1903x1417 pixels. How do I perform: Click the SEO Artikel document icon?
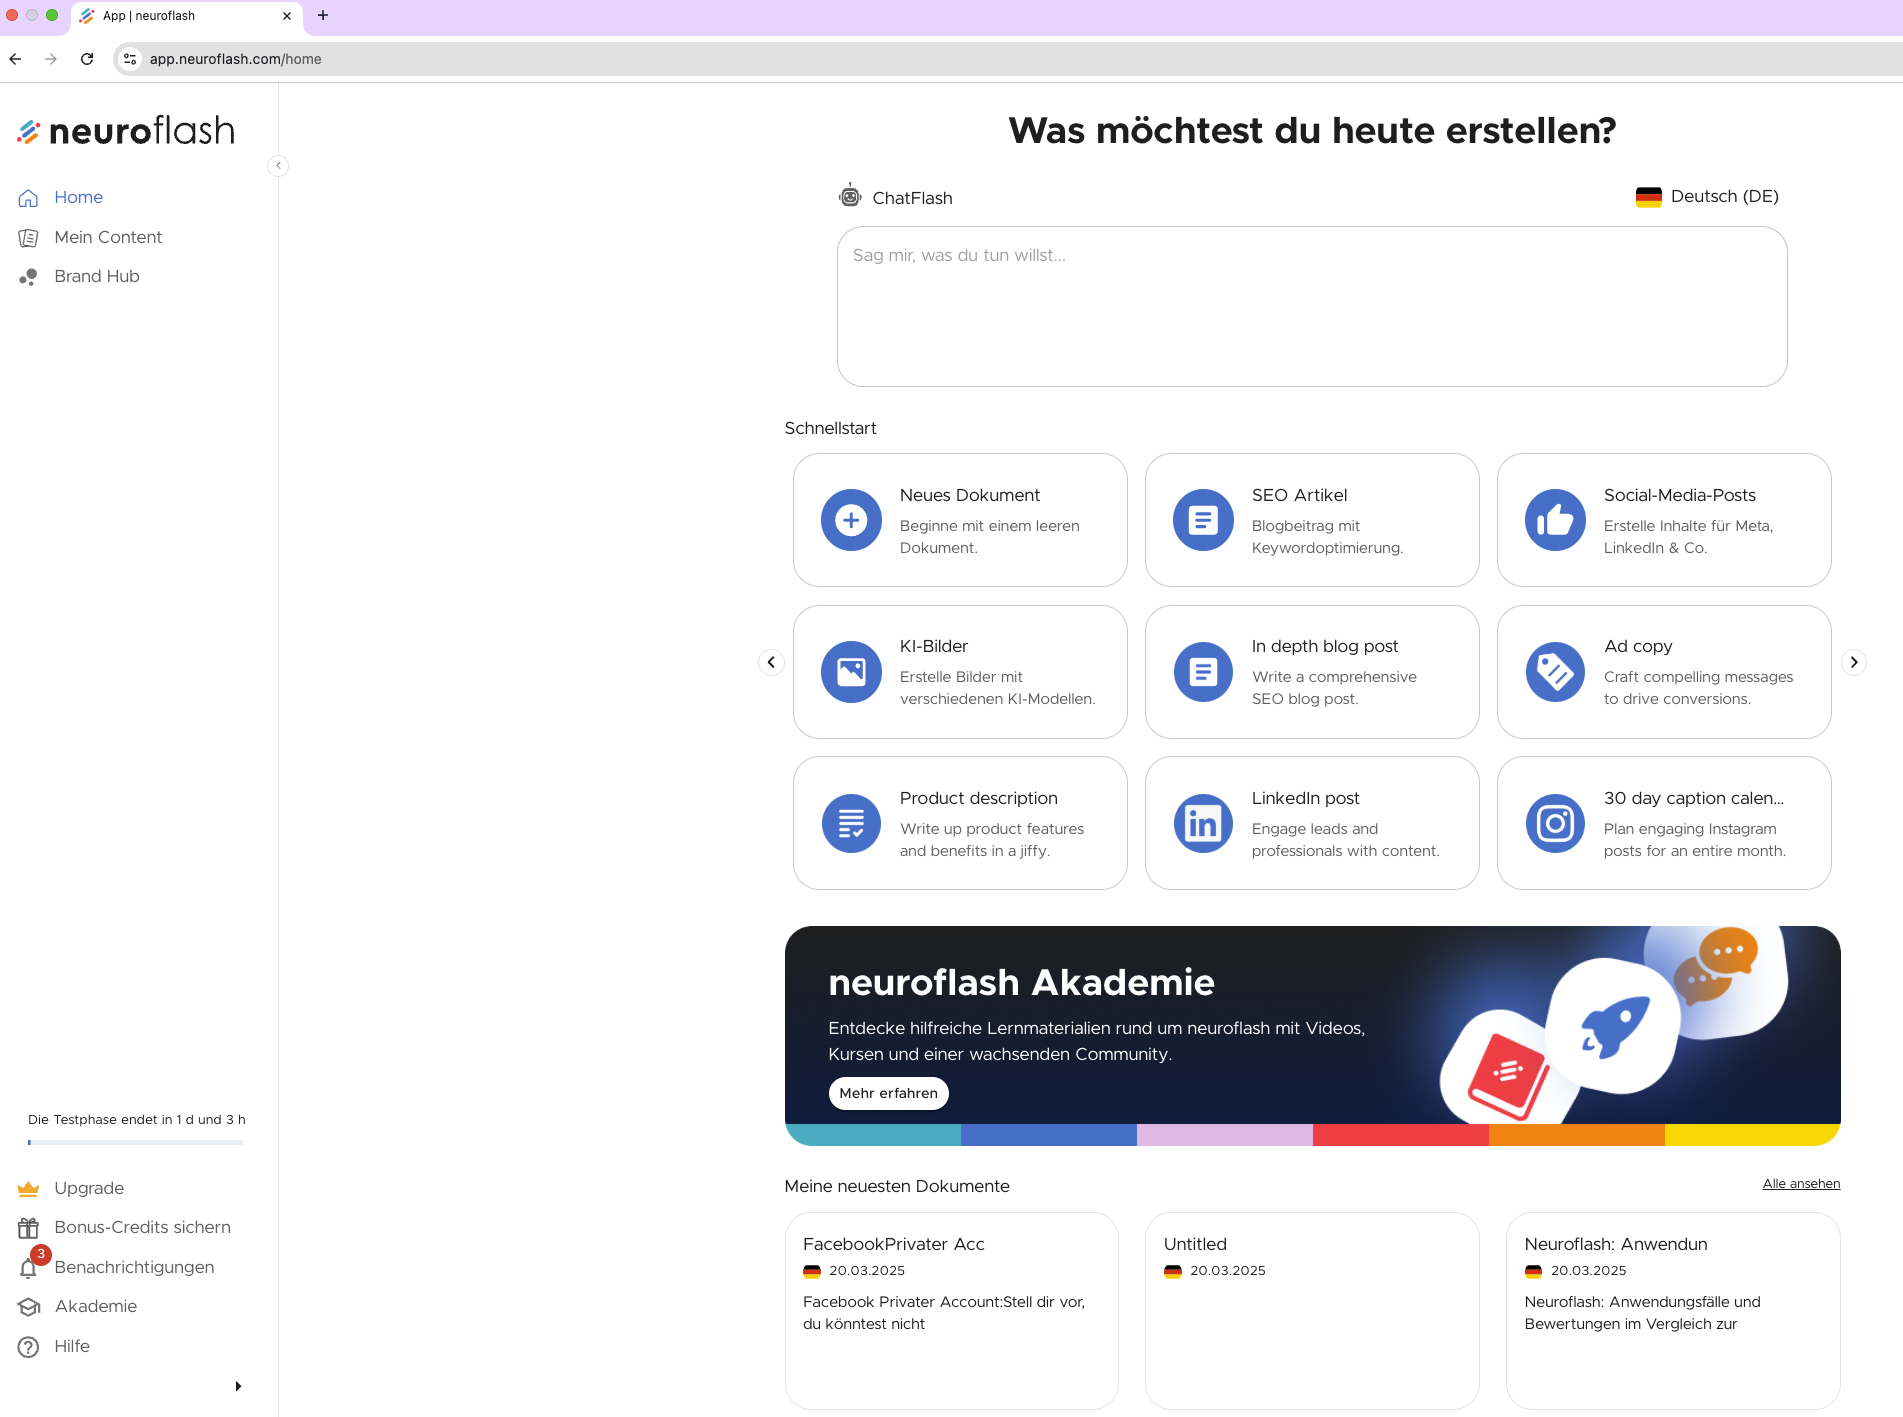point(1203,520)
